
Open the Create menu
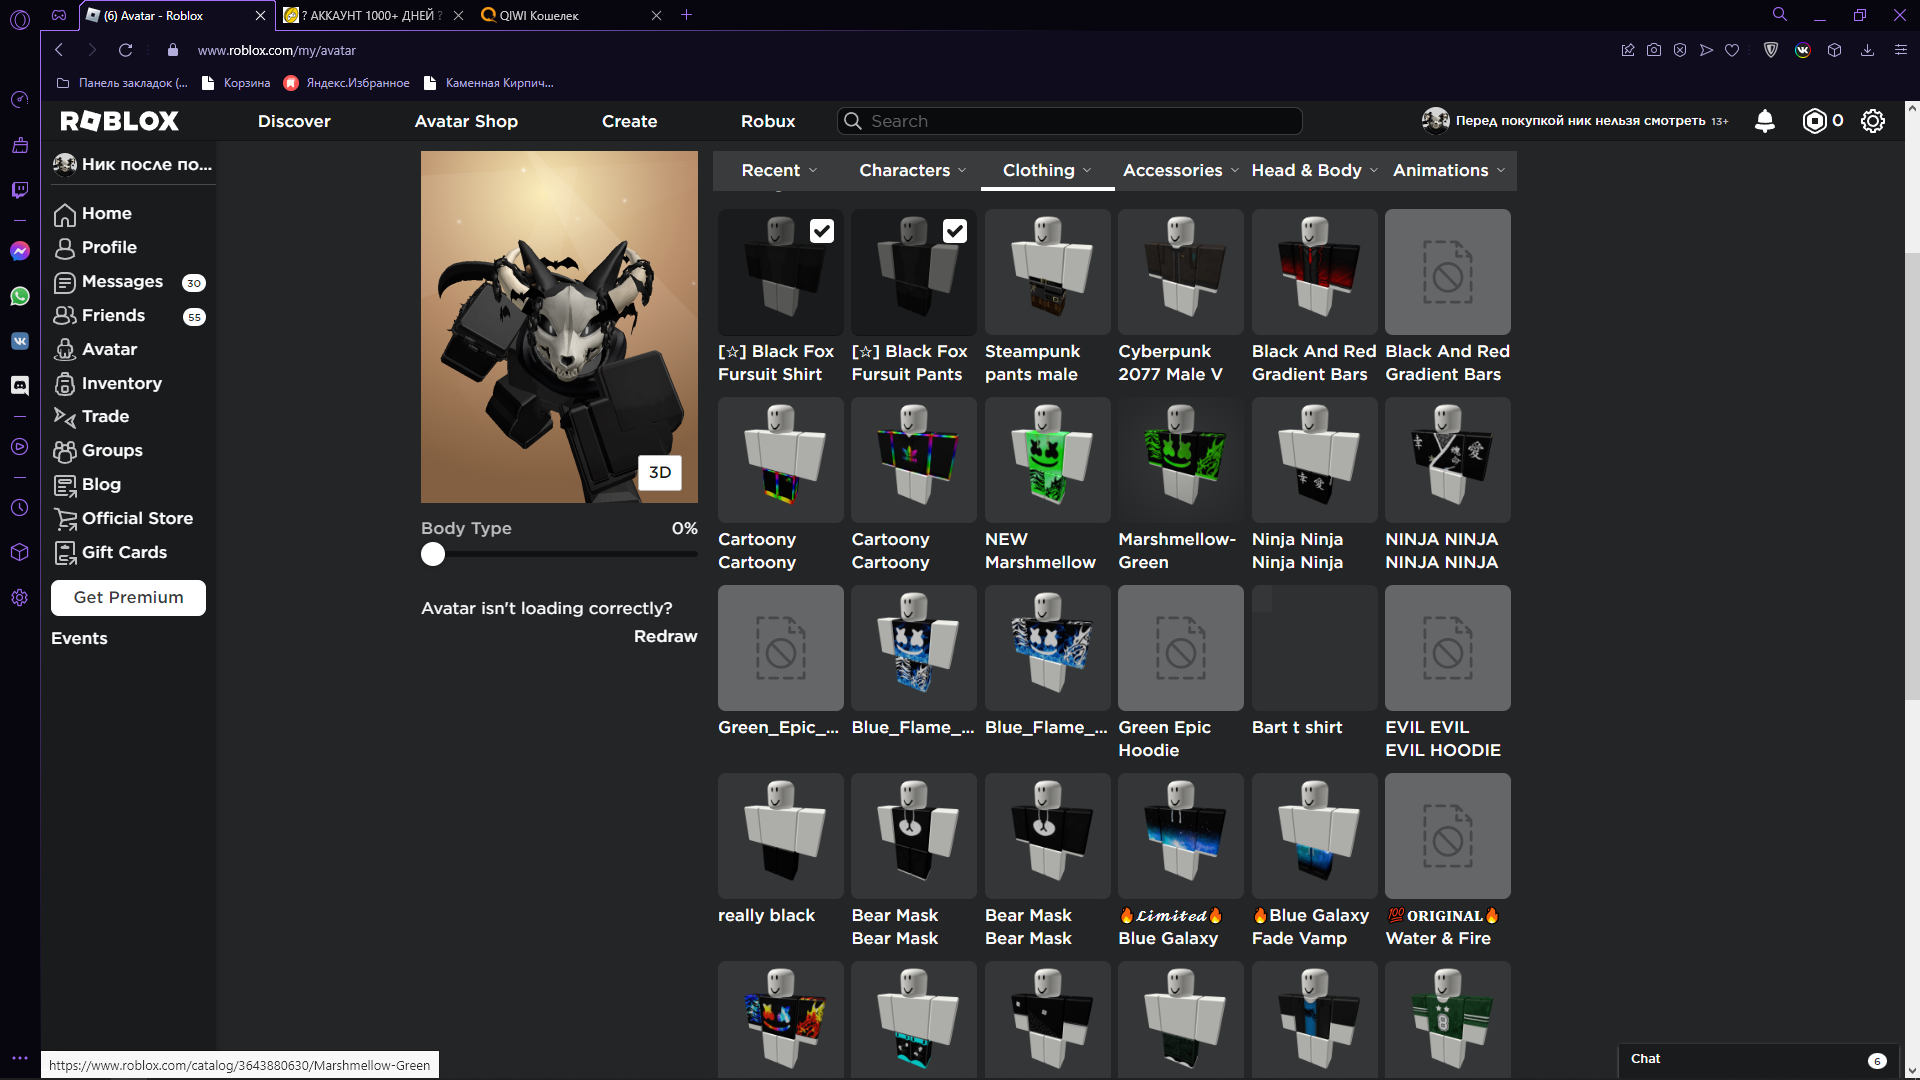630,121
